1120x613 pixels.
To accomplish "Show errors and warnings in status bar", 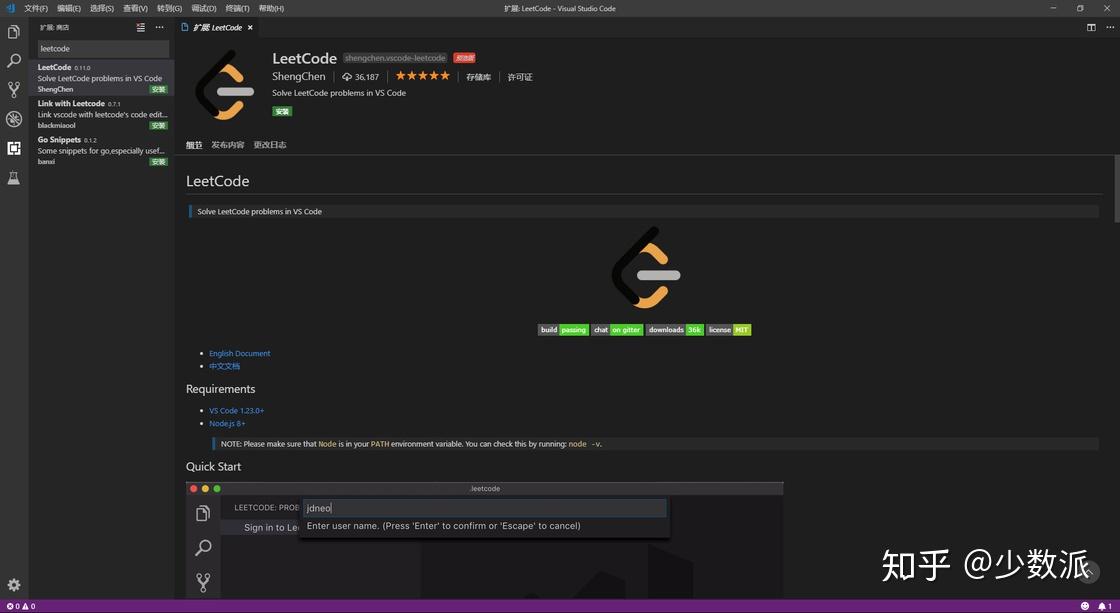I will tap(21, 606).
